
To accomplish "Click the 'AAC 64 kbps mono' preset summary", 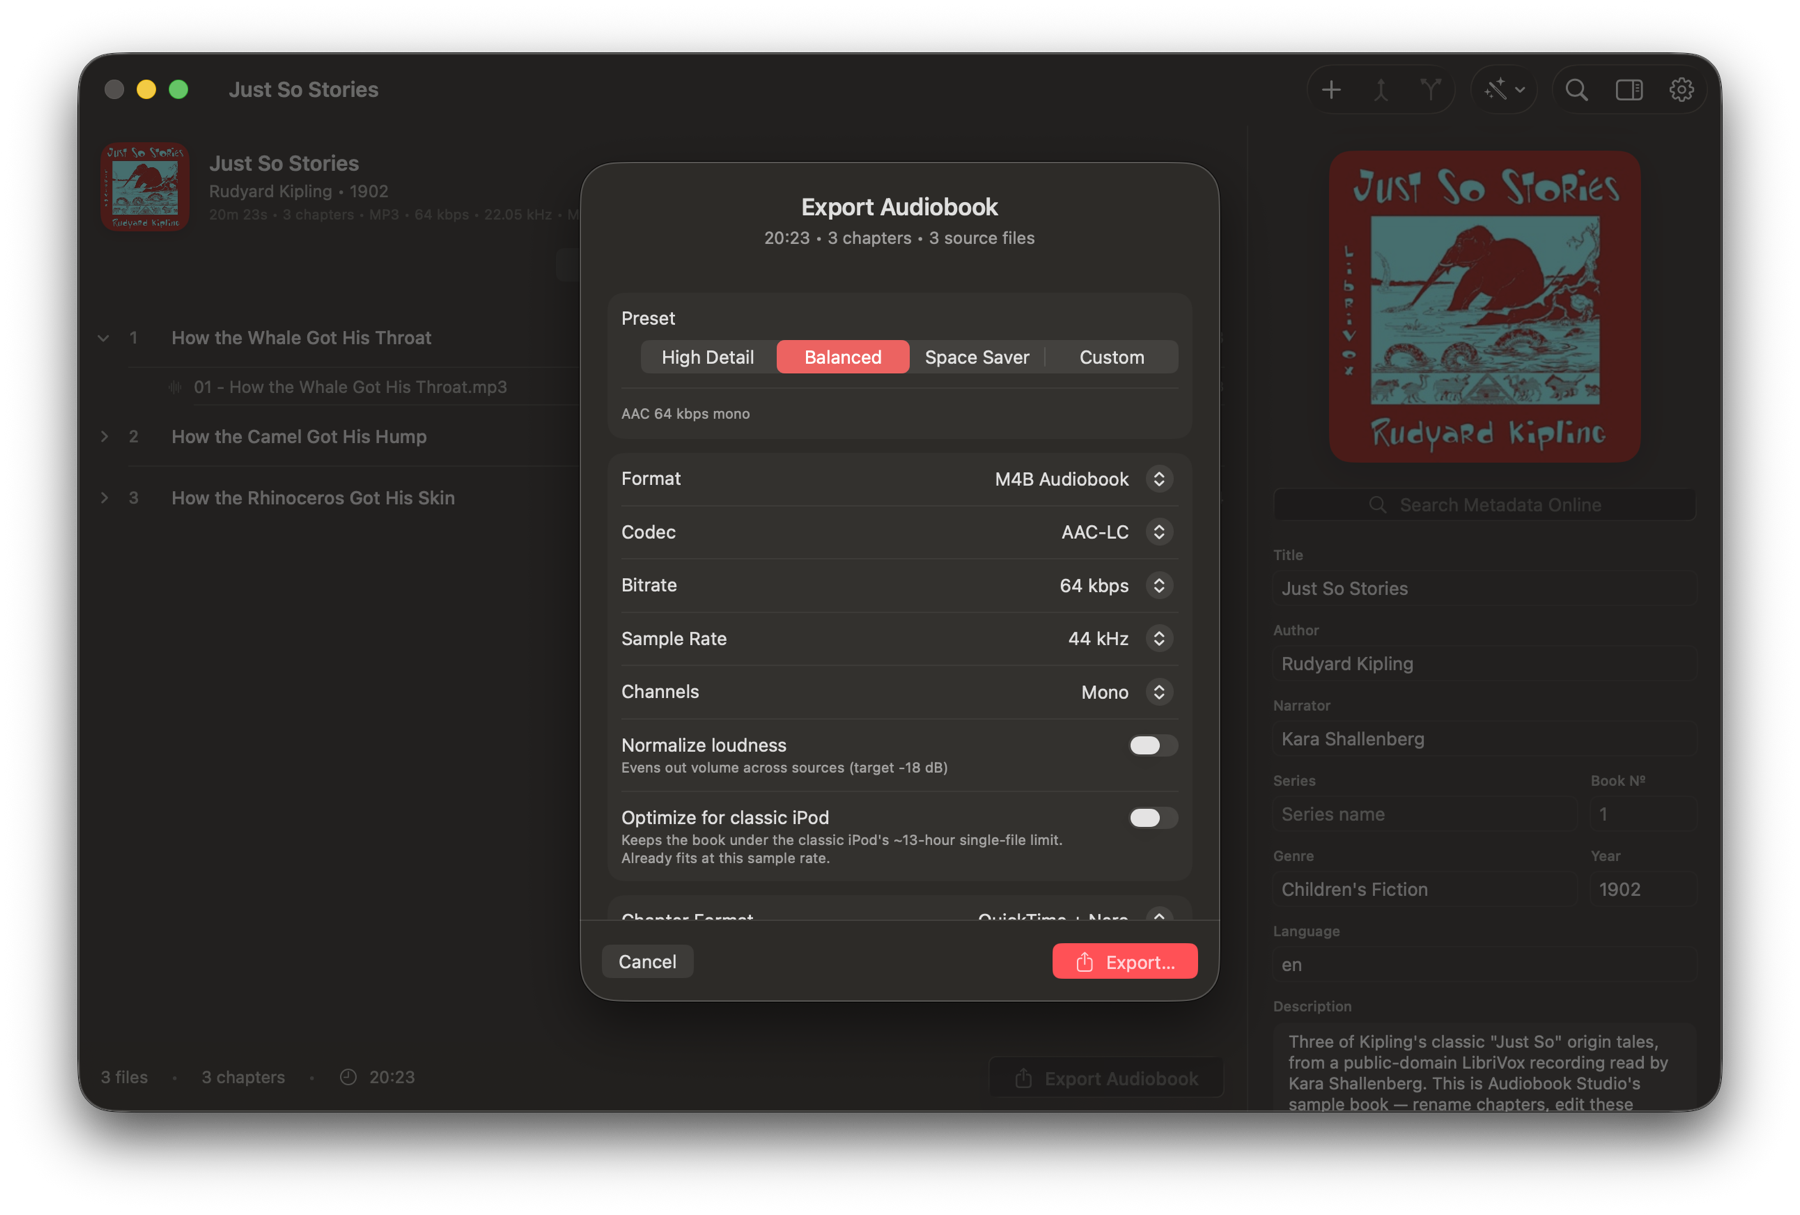I will coord(685,414).
